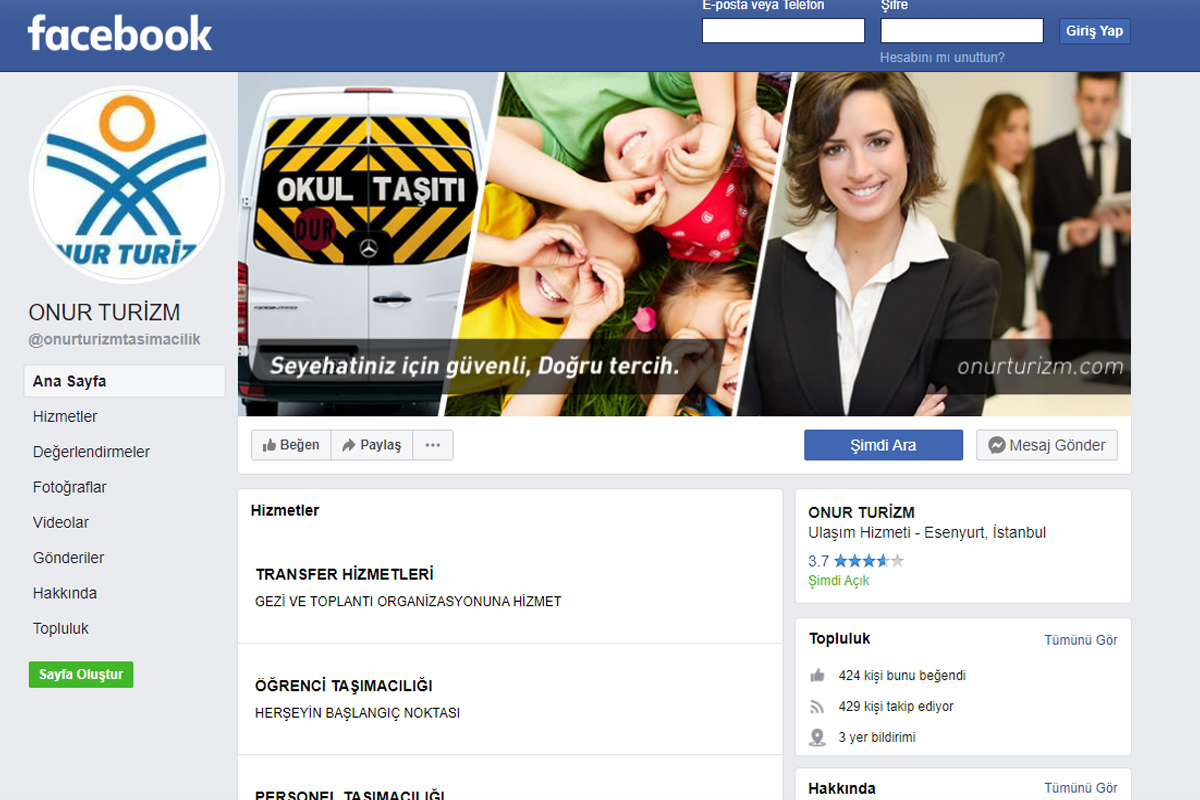Click the Beğen like button
1200x800 pixels.
coord(291,445)
